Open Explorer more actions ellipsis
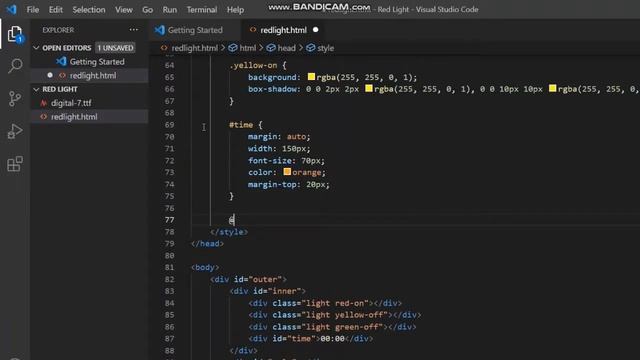The width and height of the screenshot is (640, 360). [133, 30]
